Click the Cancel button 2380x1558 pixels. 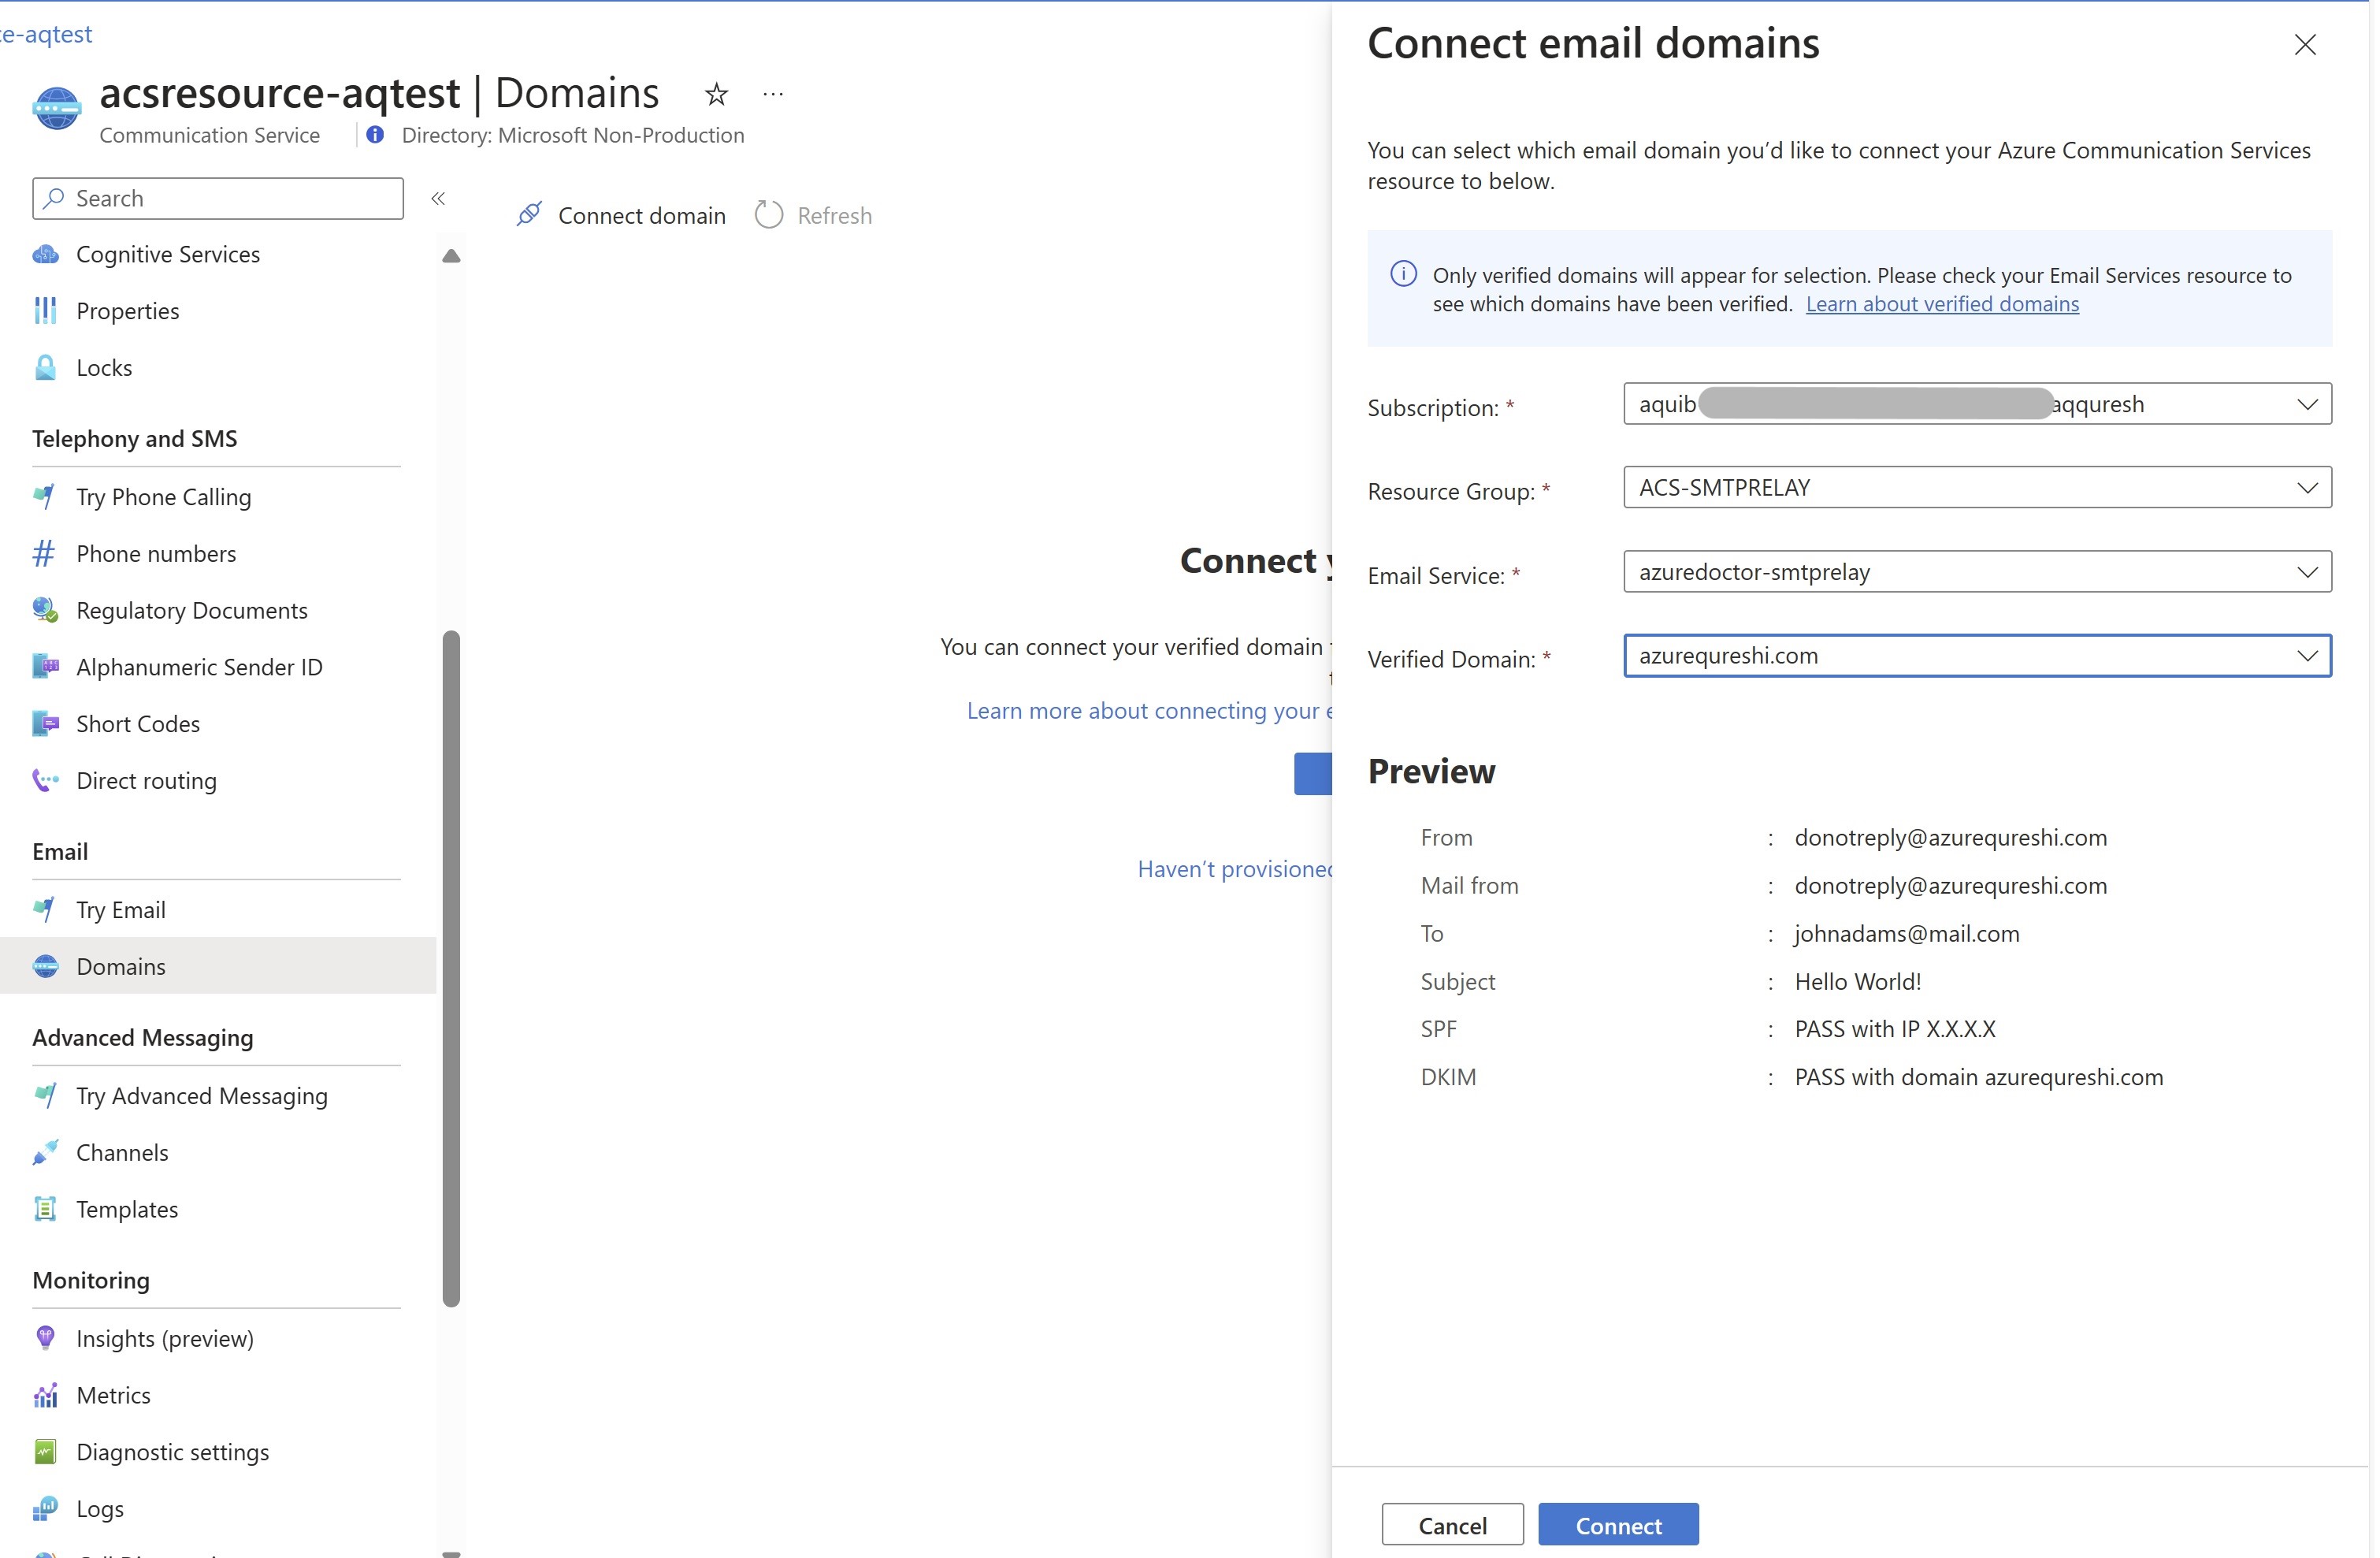[1452, 1524]
